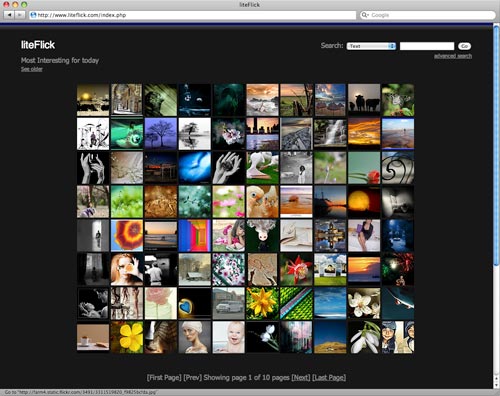Viewport: 500px width, 396px height.
Task: Open the spiral ironwork thumbnail
Action: tap(398, 168)
